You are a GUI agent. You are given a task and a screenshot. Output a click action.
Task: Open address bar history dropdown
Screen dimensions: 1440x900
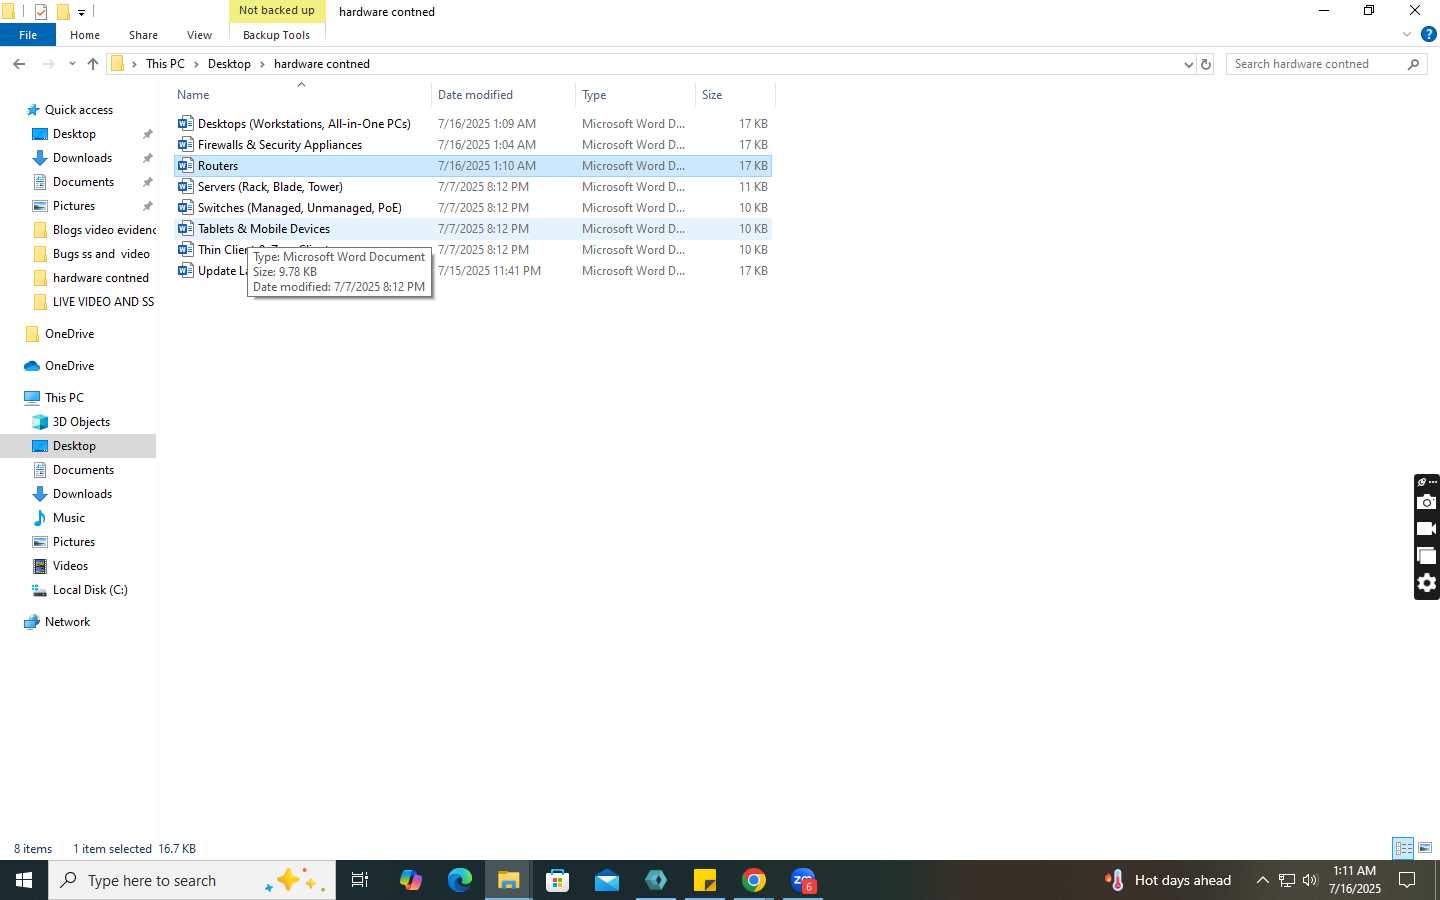pyautogui.click(x=1188, y=64)
